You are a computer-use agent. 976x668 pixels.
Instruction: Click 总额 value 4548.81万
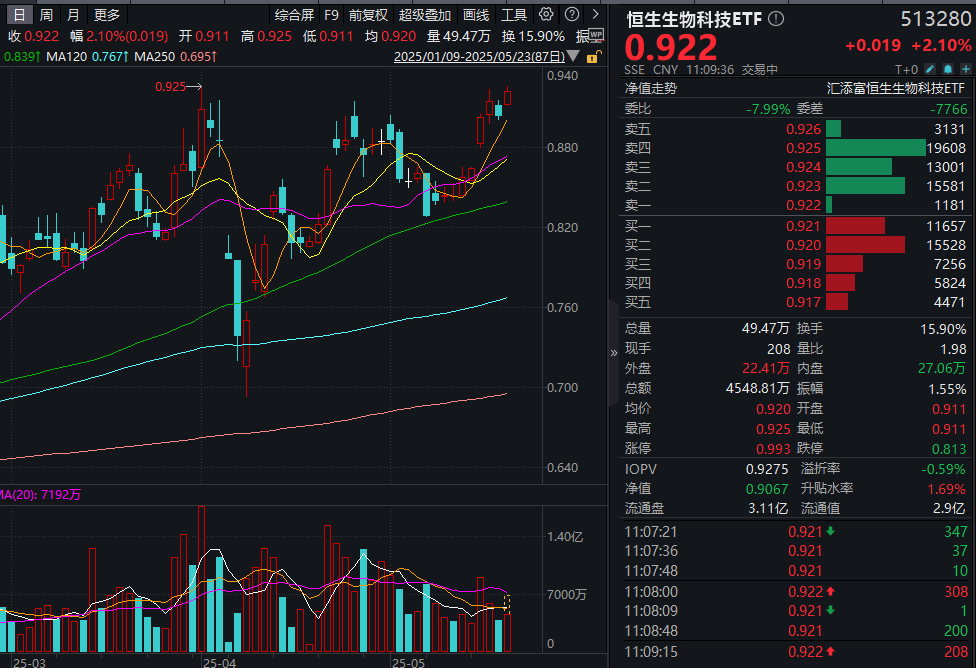758,388
